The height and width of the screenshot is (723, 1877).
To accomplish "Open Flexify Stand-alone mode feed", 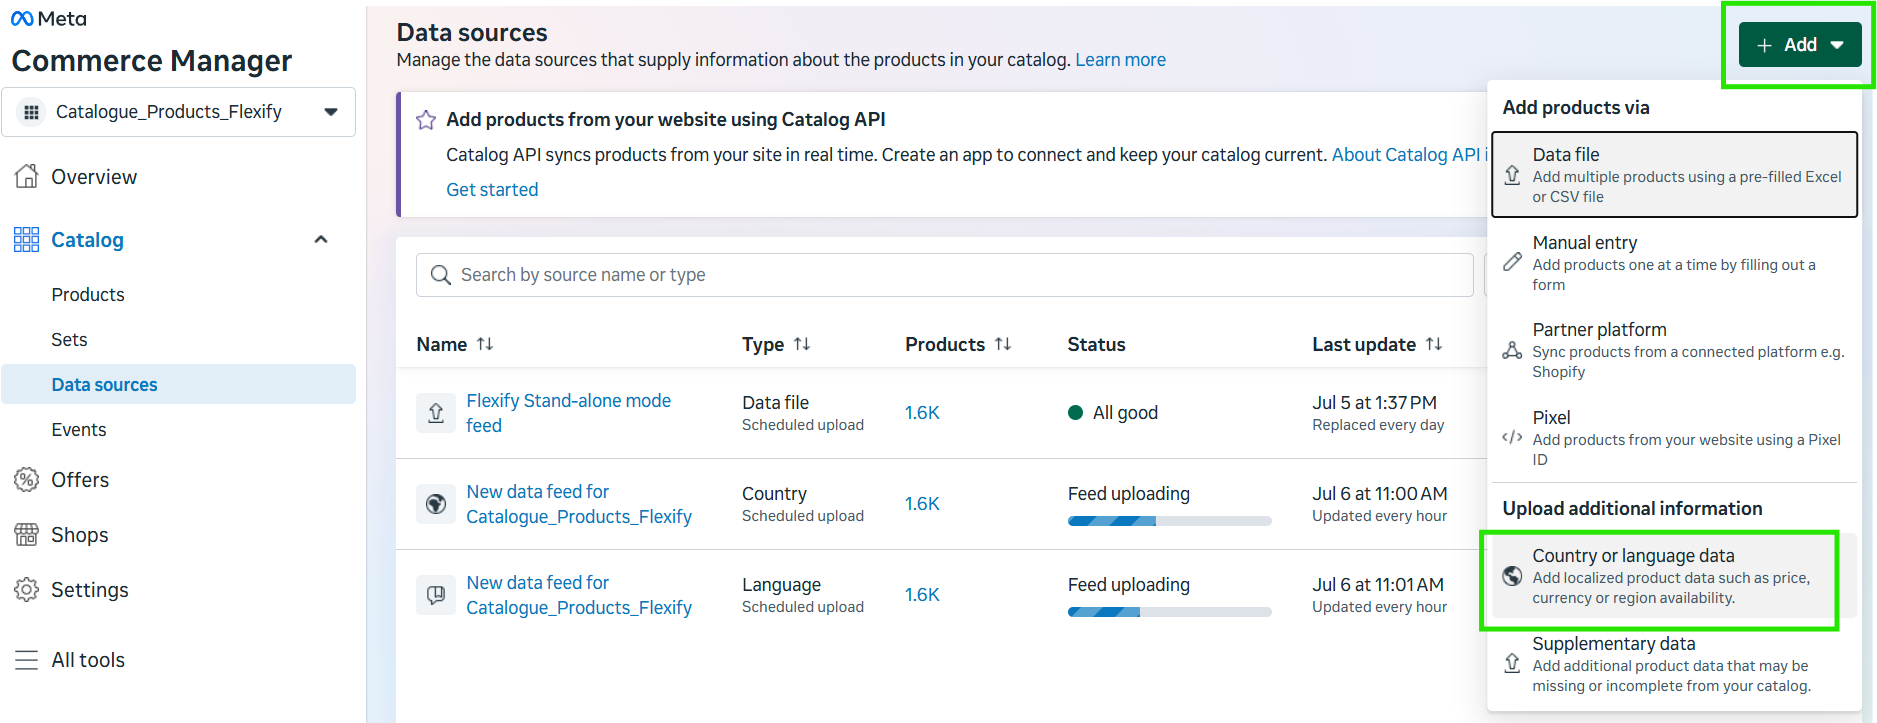I will (568, 412).
